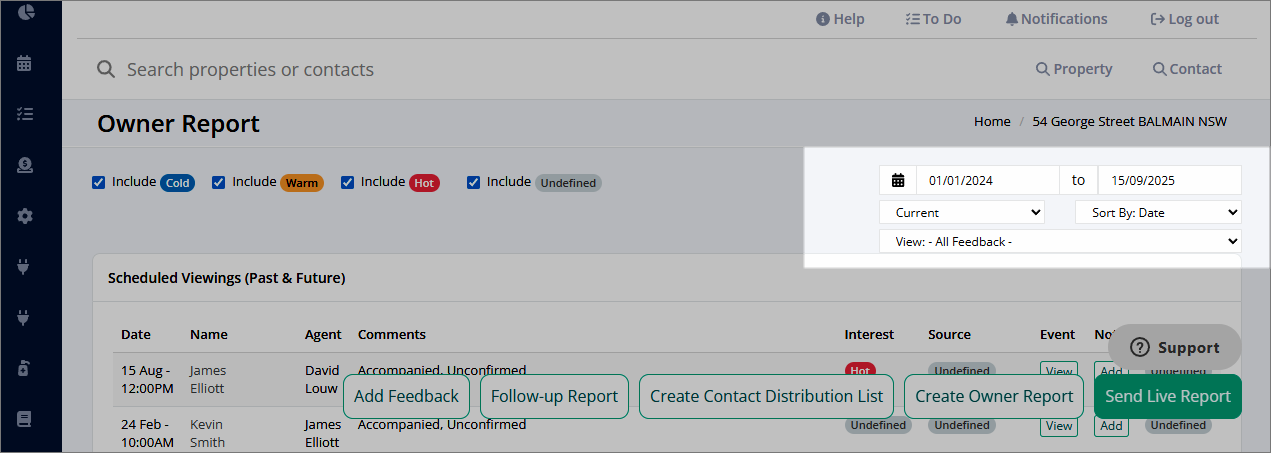
Task: Toggle the Include Undefined checkbox
Action: click(x=473, y=182)
